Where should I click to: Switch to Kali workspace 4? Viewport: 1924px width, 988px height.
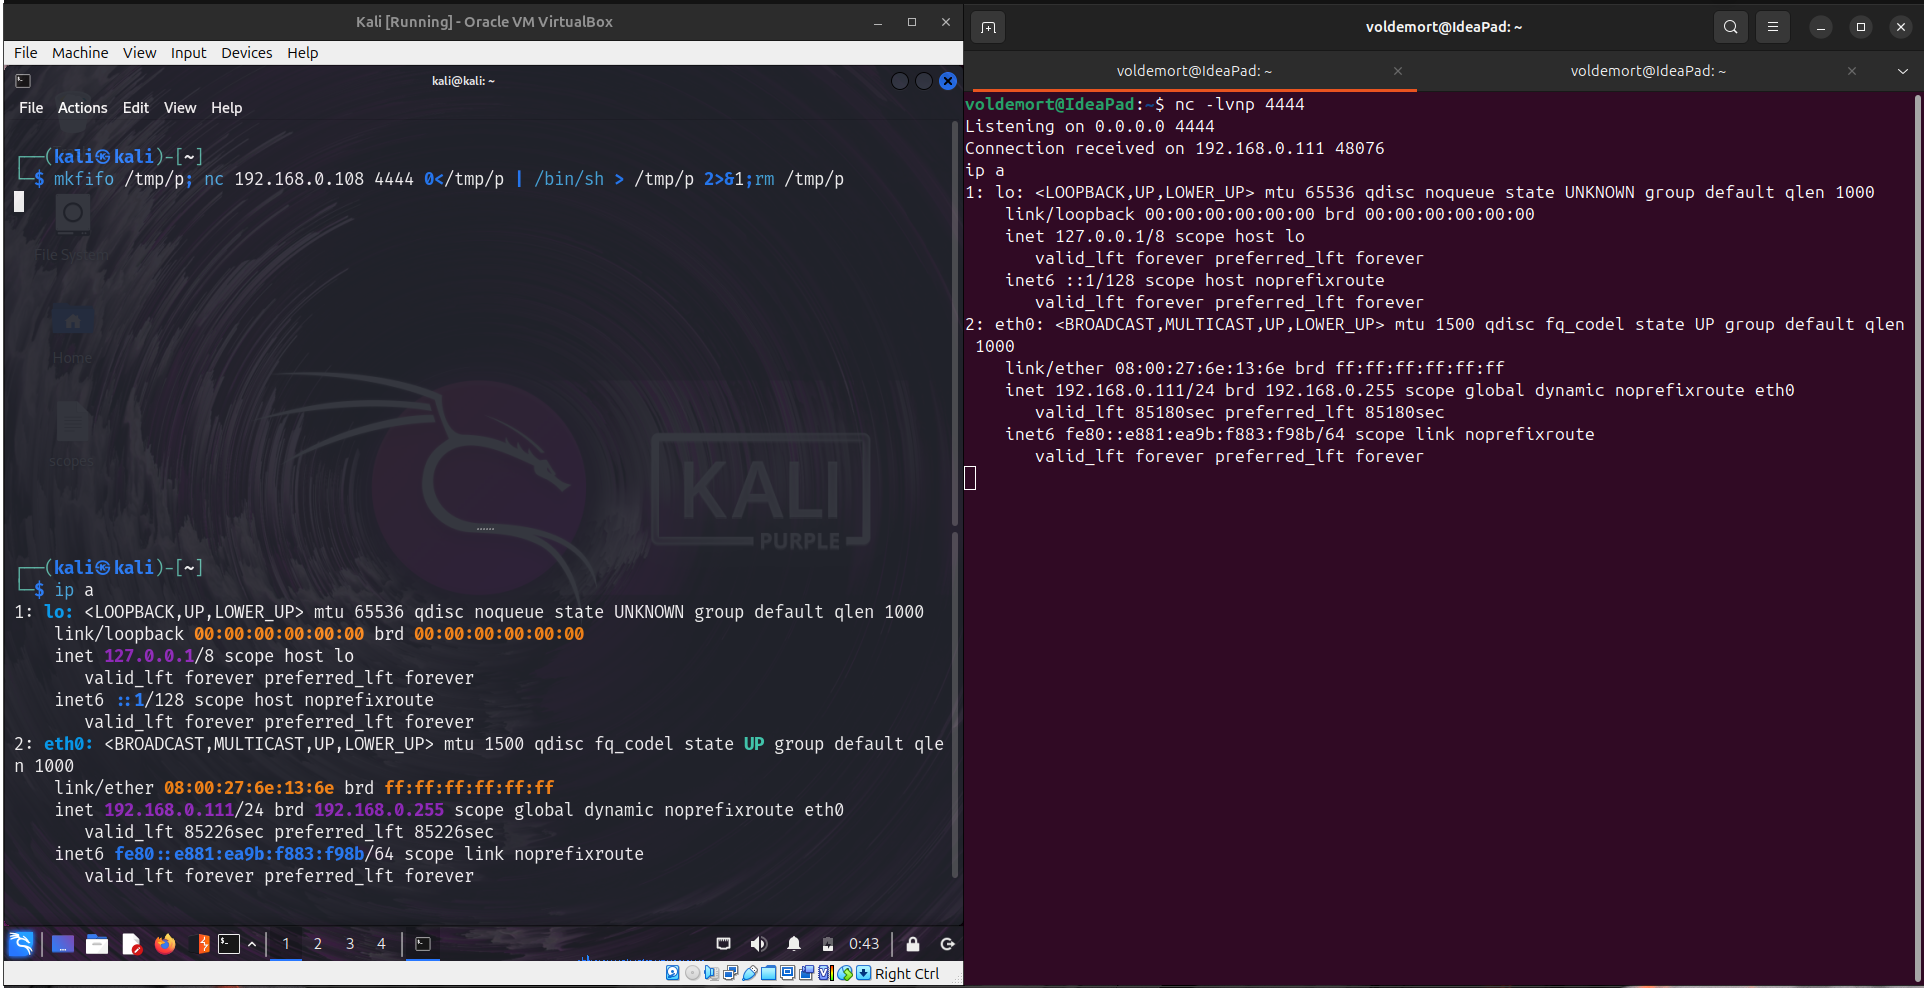(381, 944)
